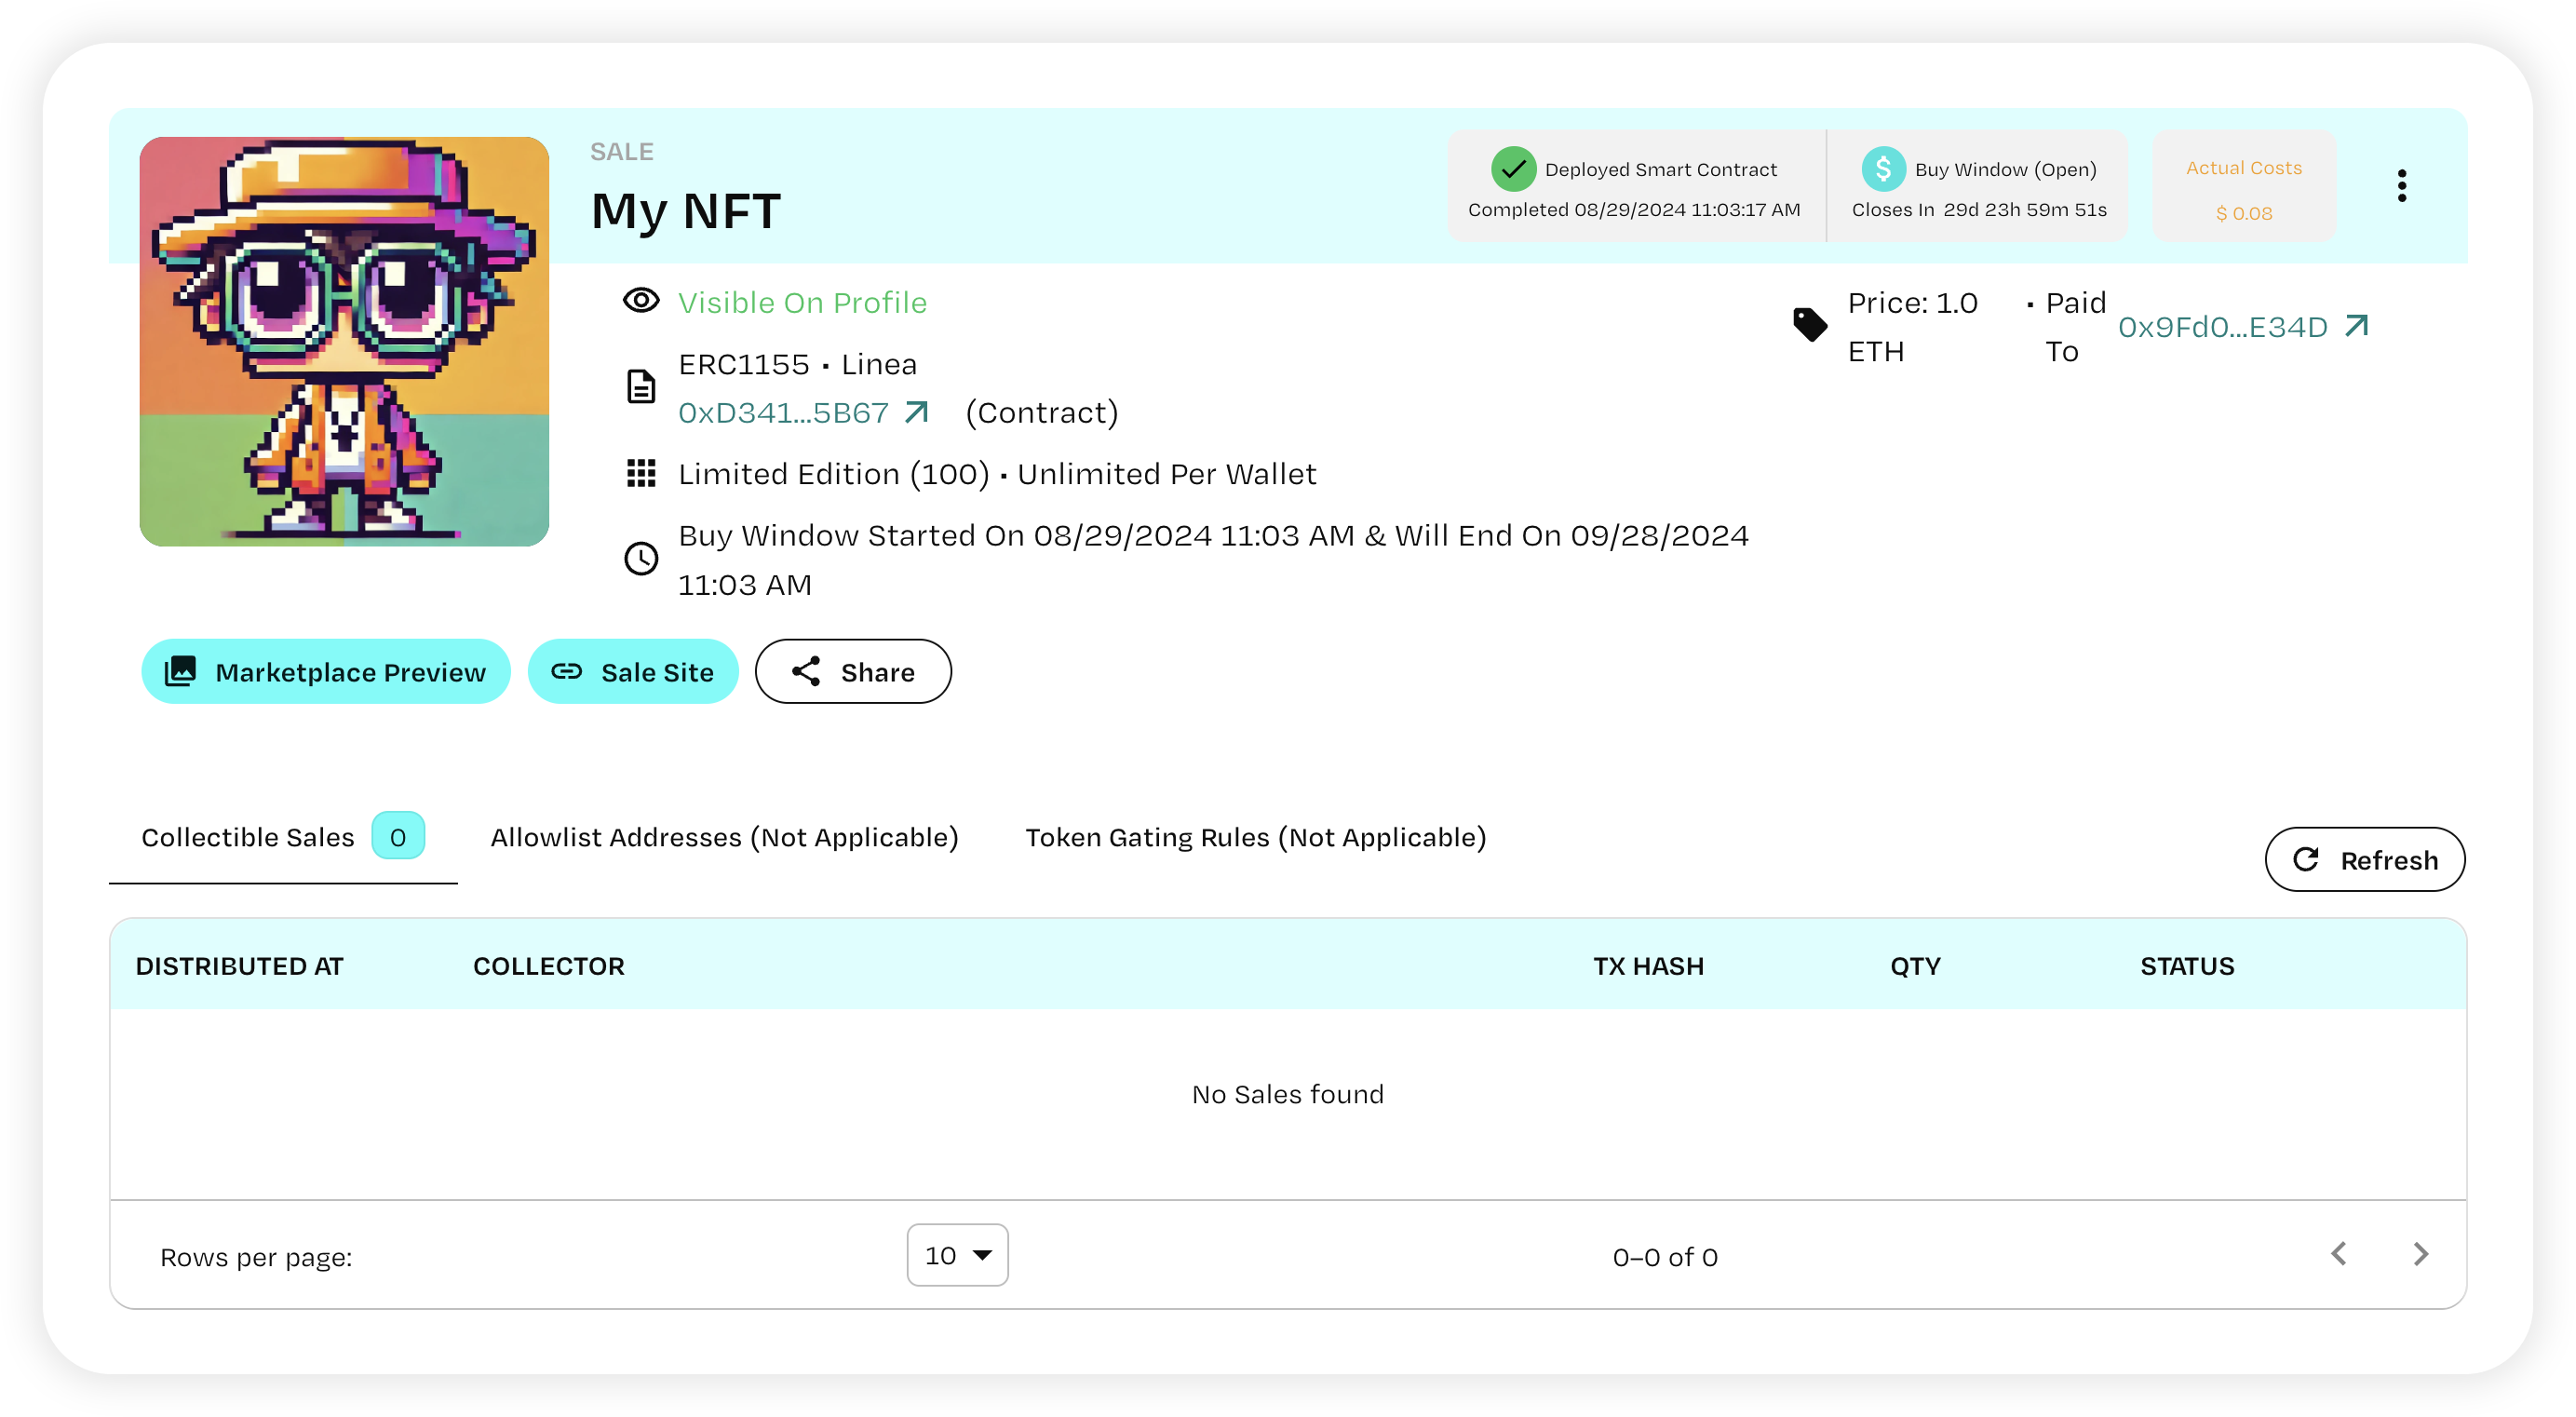This screenshot has width=2576, height=1417.
Task: Expand the Token Gating Rules tab section
Action: pos(1258,838)
